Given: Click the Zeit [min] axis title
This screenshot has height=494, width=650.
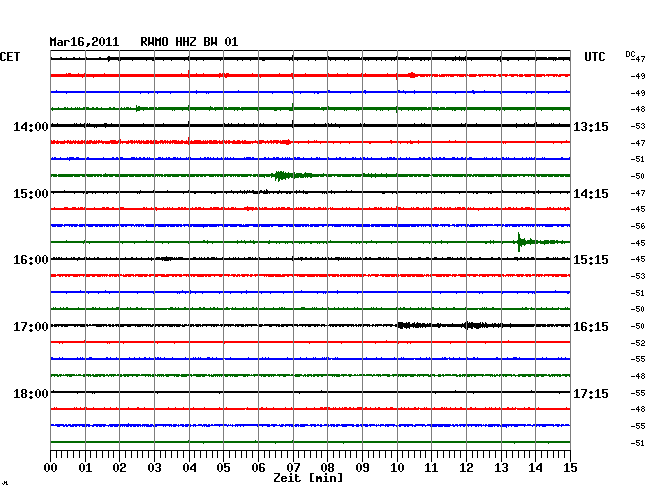Looking at the screenshot, I should pyautogui.click(x=308, y=478).
